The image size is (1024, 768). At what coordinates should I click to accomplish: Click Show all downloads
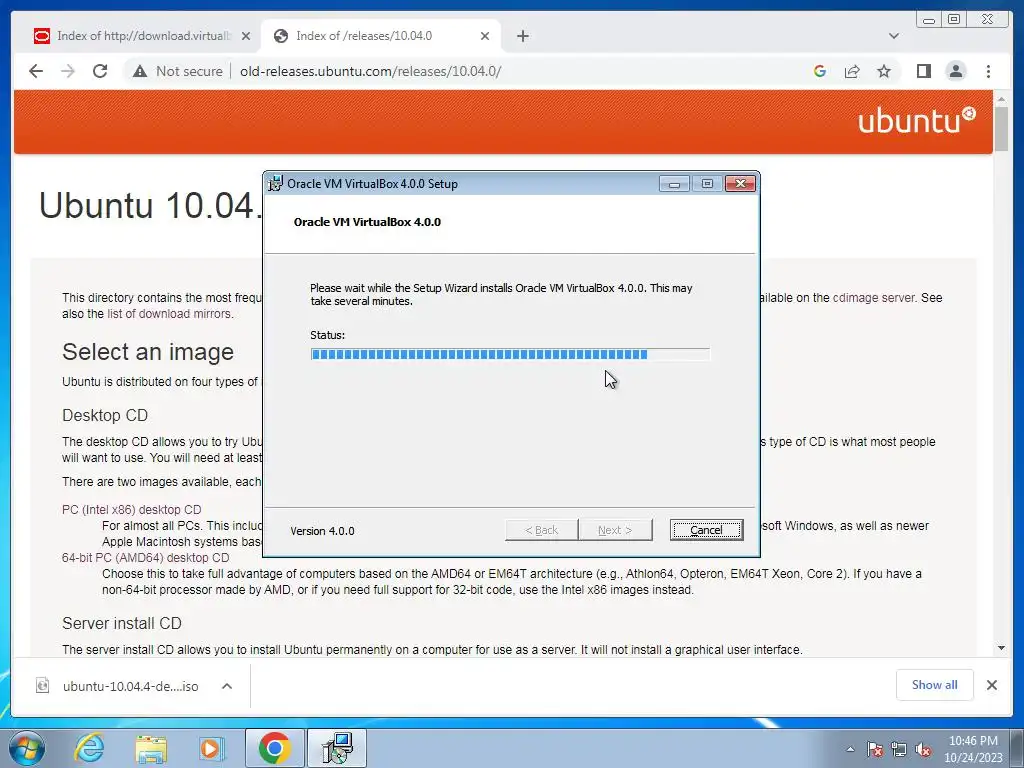[x=935, y=684]
